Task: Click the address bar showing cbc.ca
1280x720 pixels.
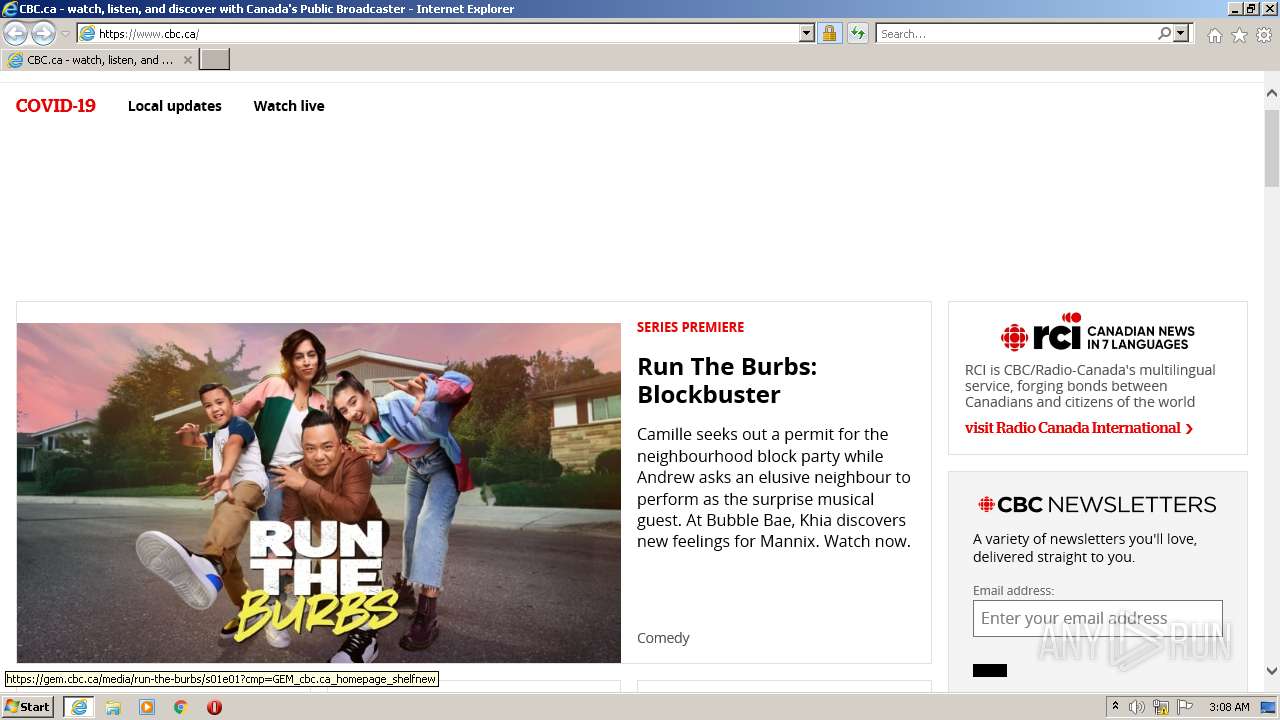Action: click(437, 33)
